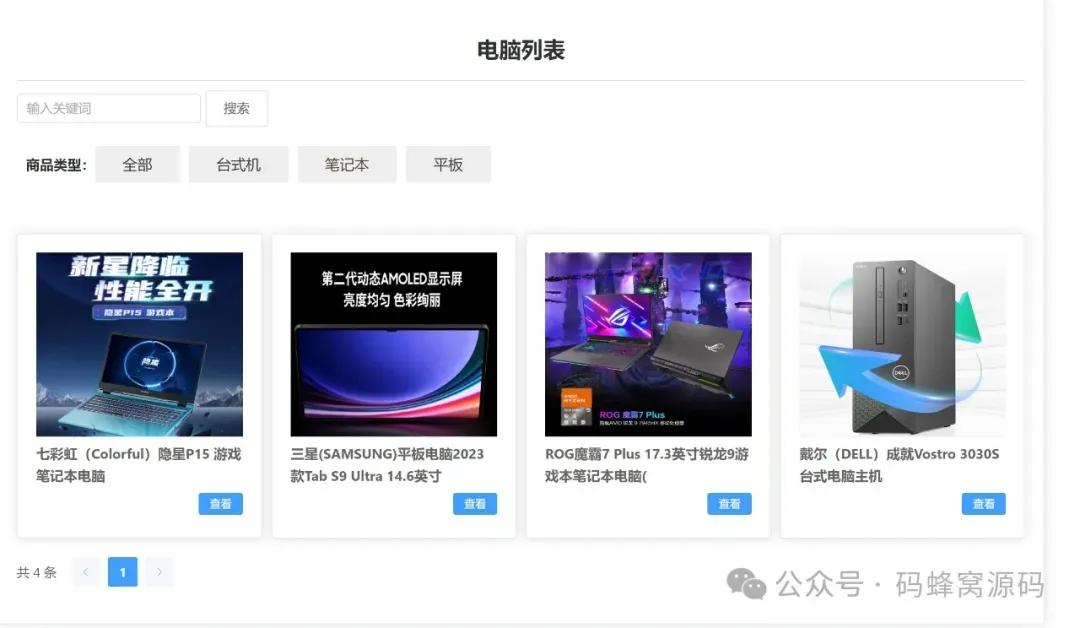Go to previous page with left arrow
1080x628 pixels.
pyautogui.click(x=86, y=572)
